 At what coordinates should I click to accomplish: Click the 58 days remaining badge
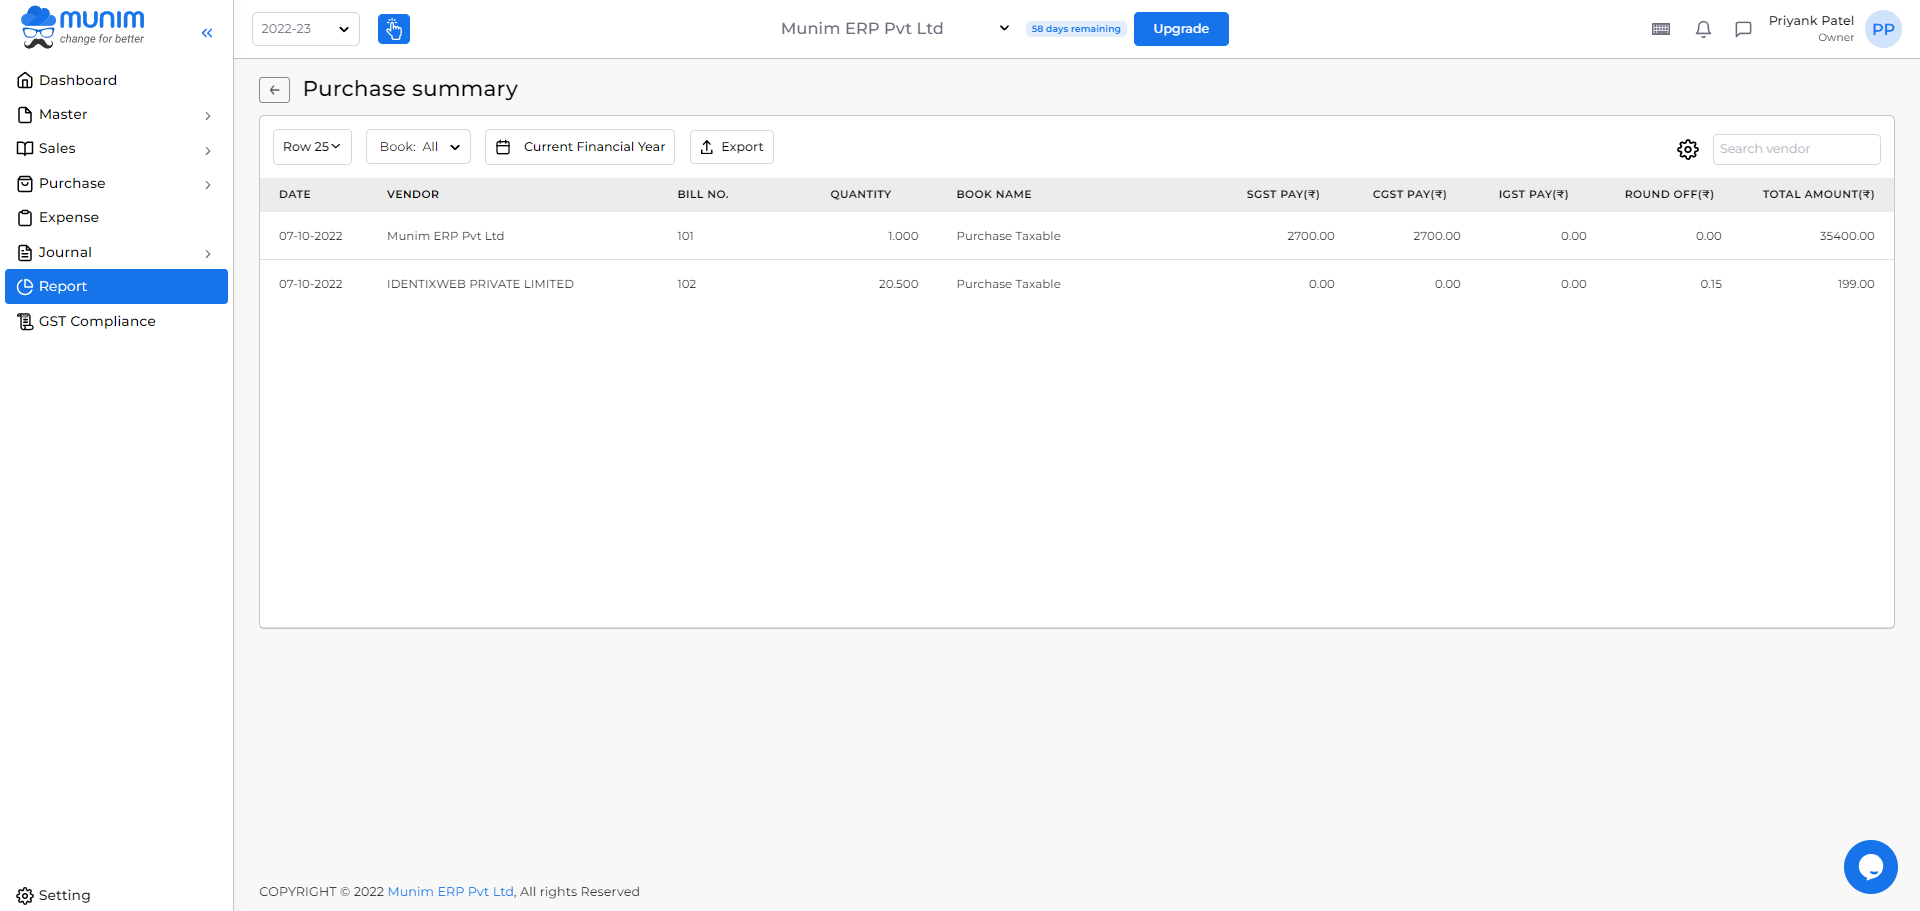(x=1076, y=29)
